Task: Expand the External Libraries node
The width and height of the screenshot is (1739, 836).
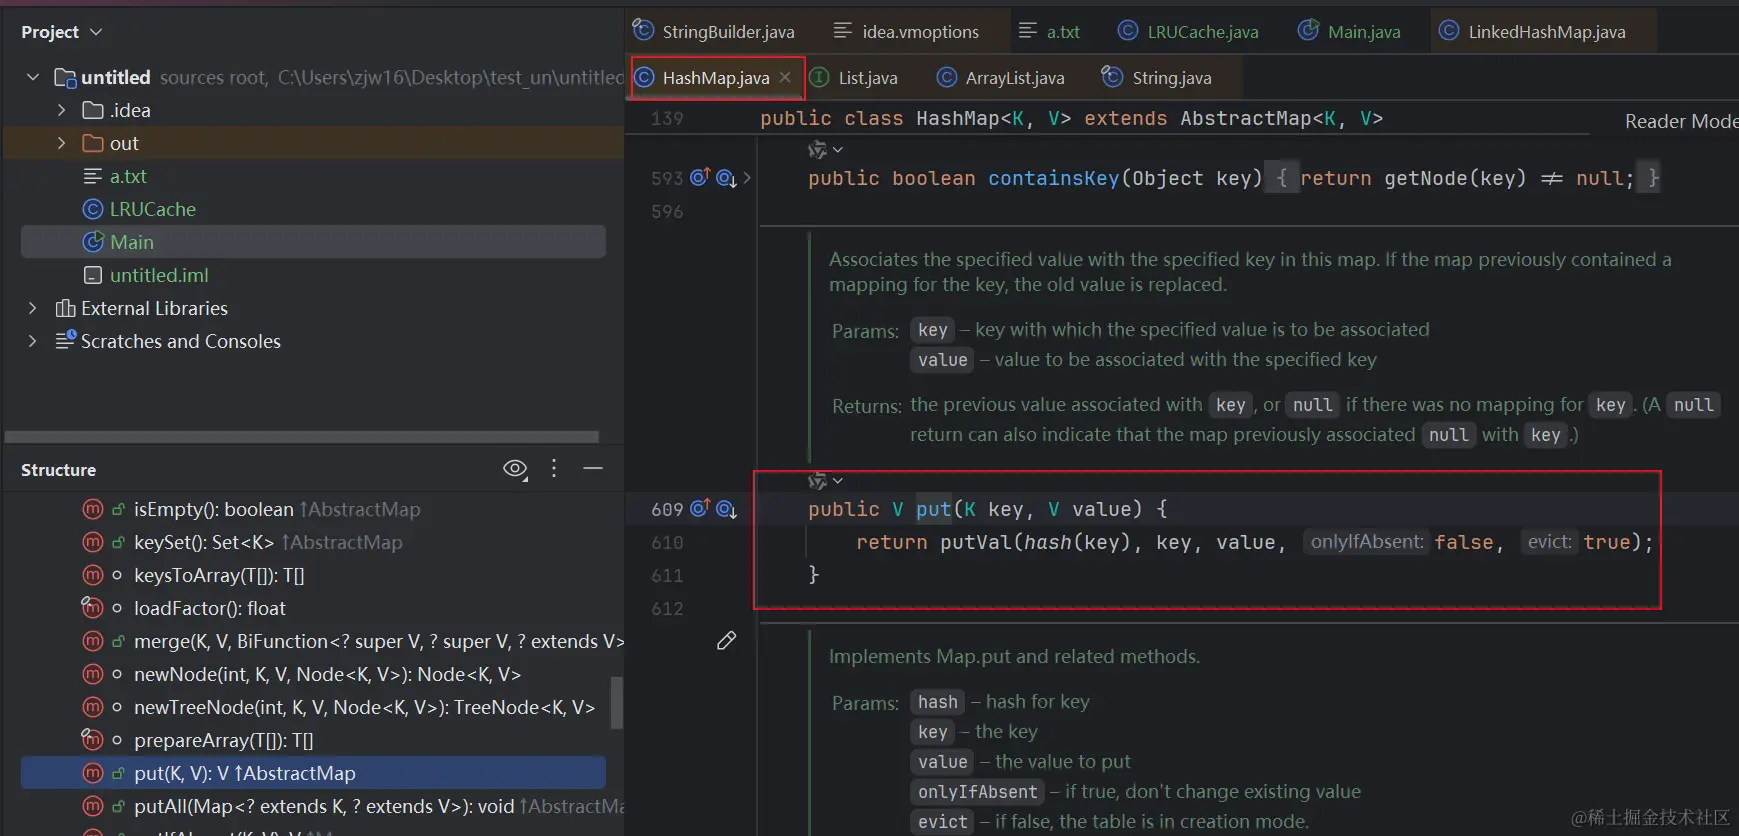Action: pyautogui.click(x=33, y=308)
